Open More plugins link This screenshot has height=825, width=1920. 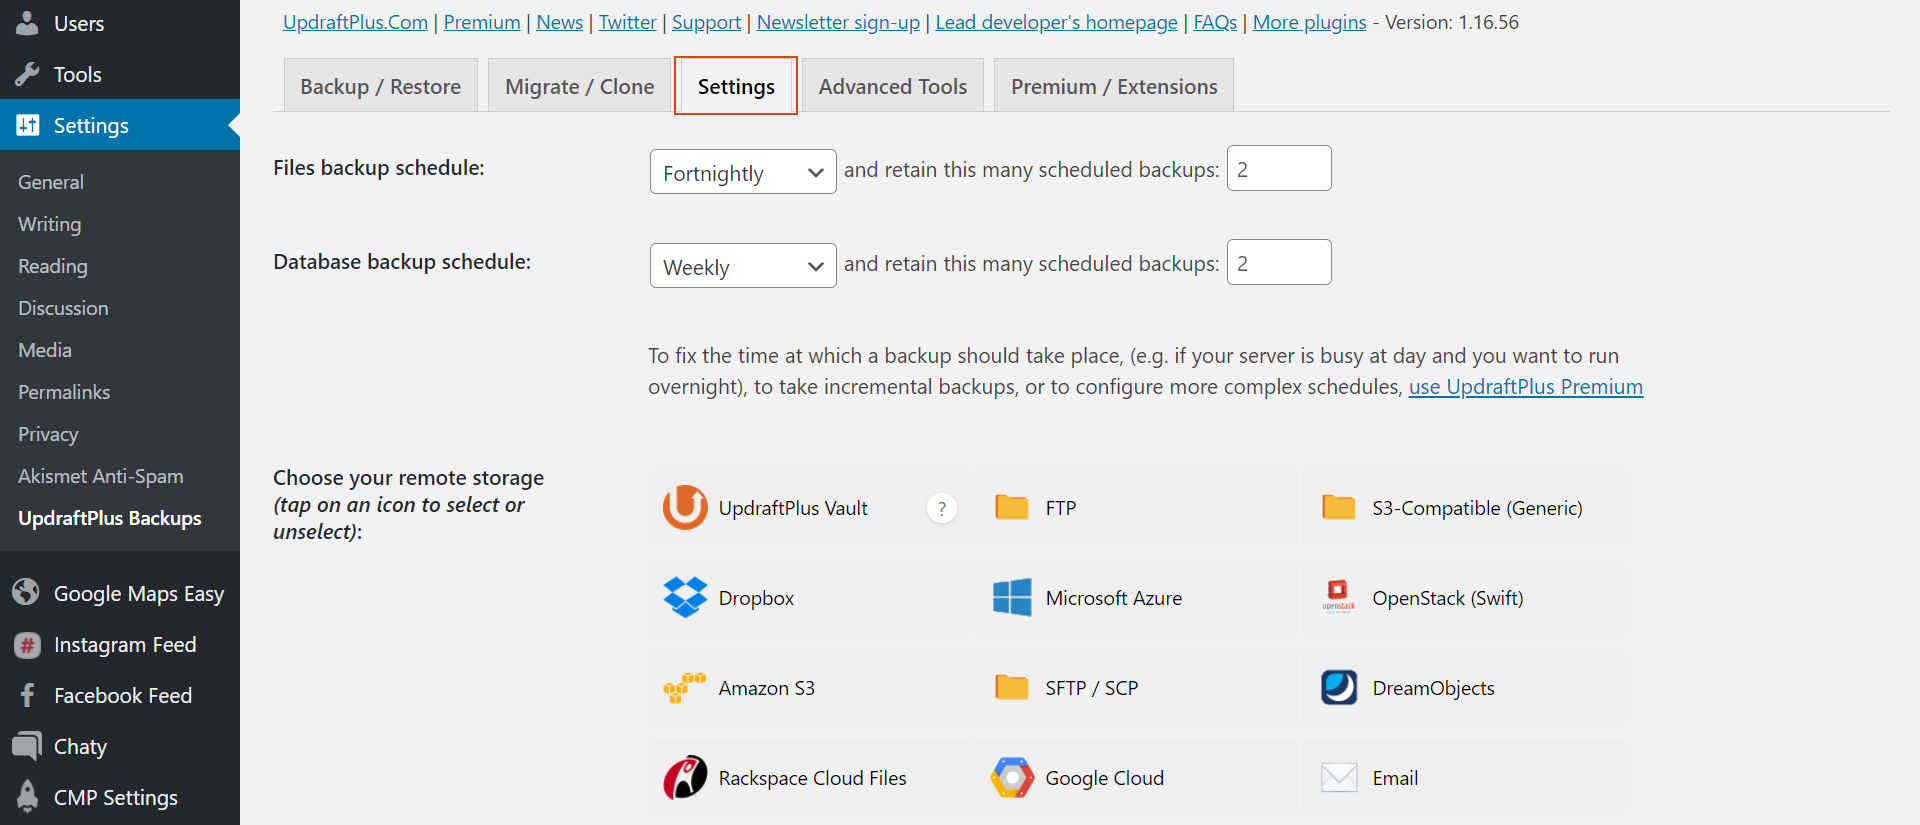coord(1309,22)
